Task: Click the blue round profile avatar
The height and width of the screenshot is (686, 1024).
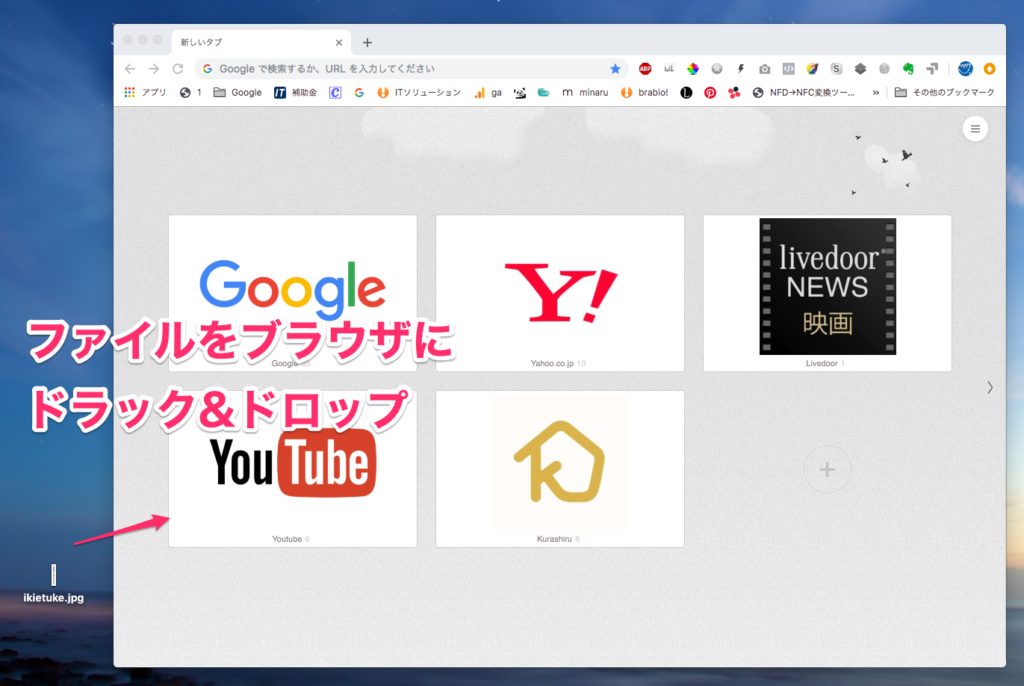Action: click(x=965, y=69)
